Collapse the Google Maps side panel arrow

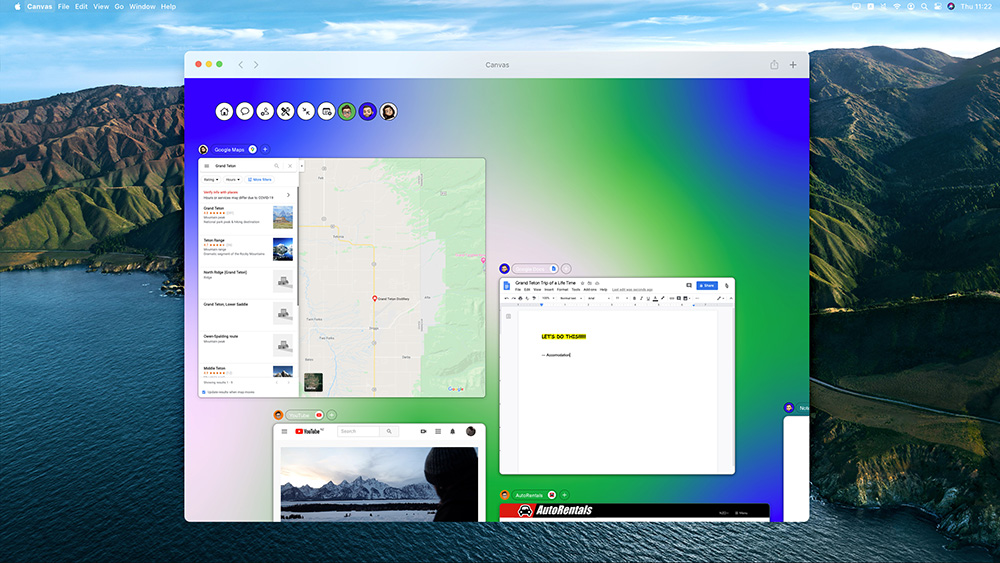click(x=302, y=166)
